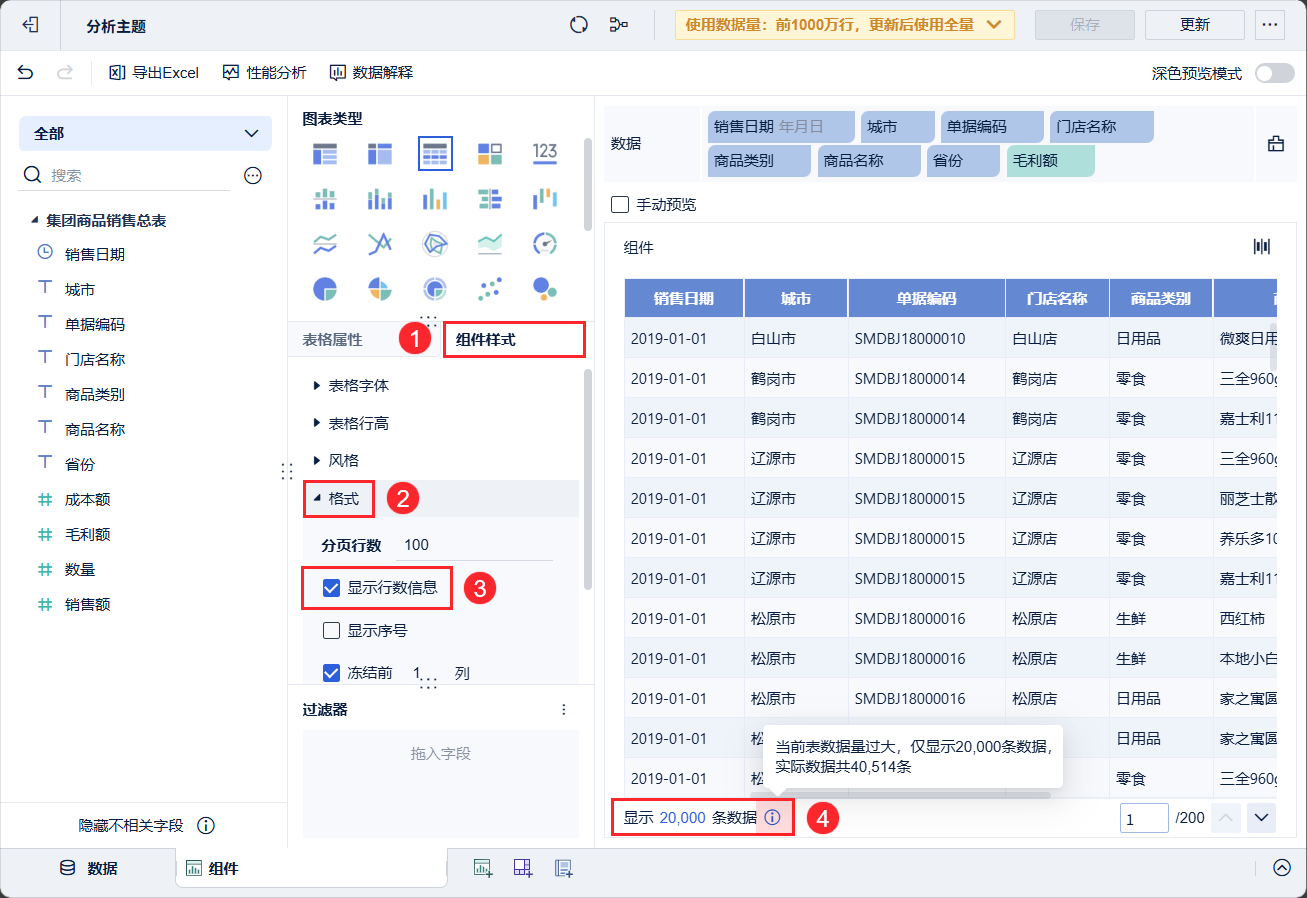Click the field search input box
Image resolution: width=1307 pixels, height=898 pixels.
click(140, 175)
